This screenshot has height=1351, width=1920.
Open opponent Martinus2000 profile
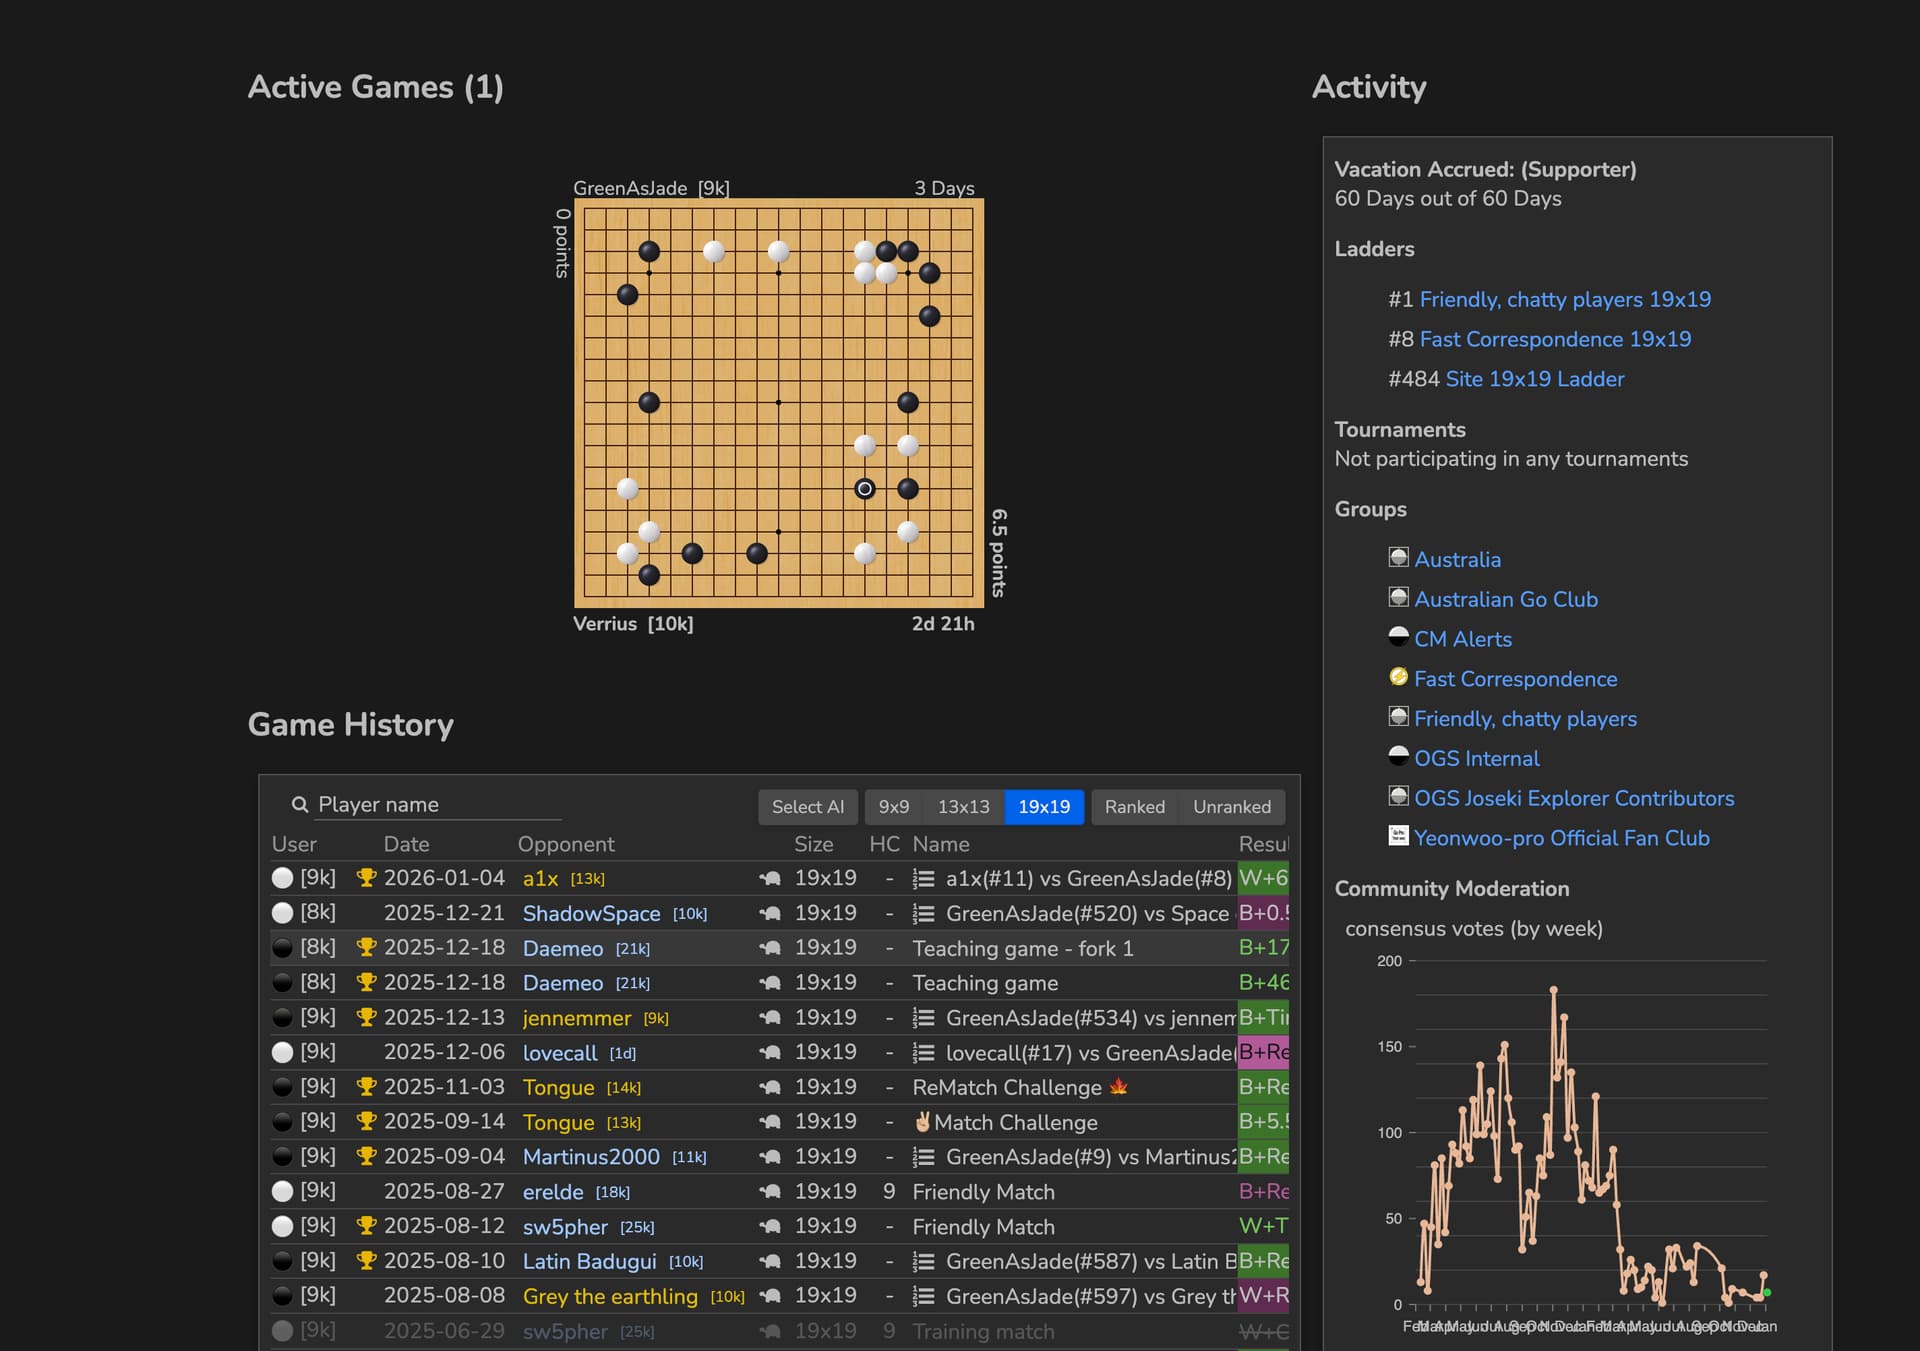click(x=591, y=1157)
